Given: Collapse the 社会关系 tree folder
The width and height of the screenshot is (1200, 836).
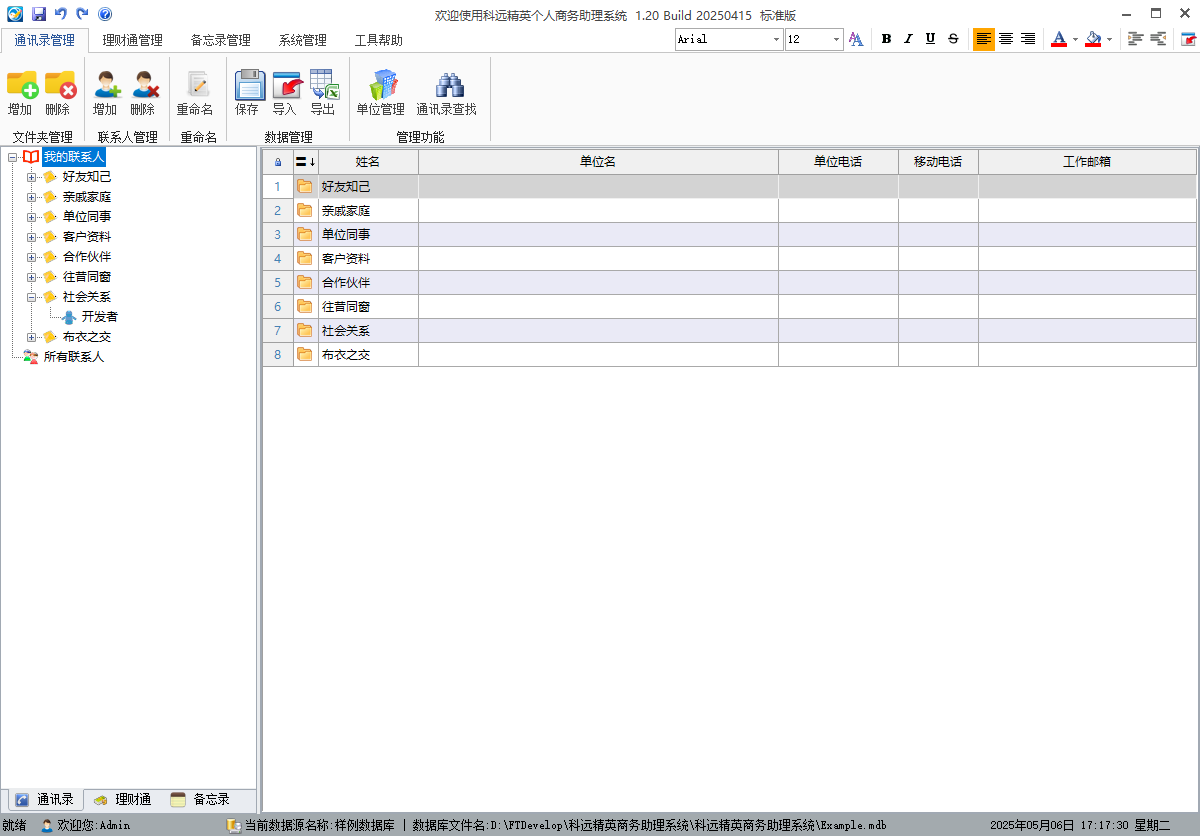Looking at the screenshot, I should [32, 297].
